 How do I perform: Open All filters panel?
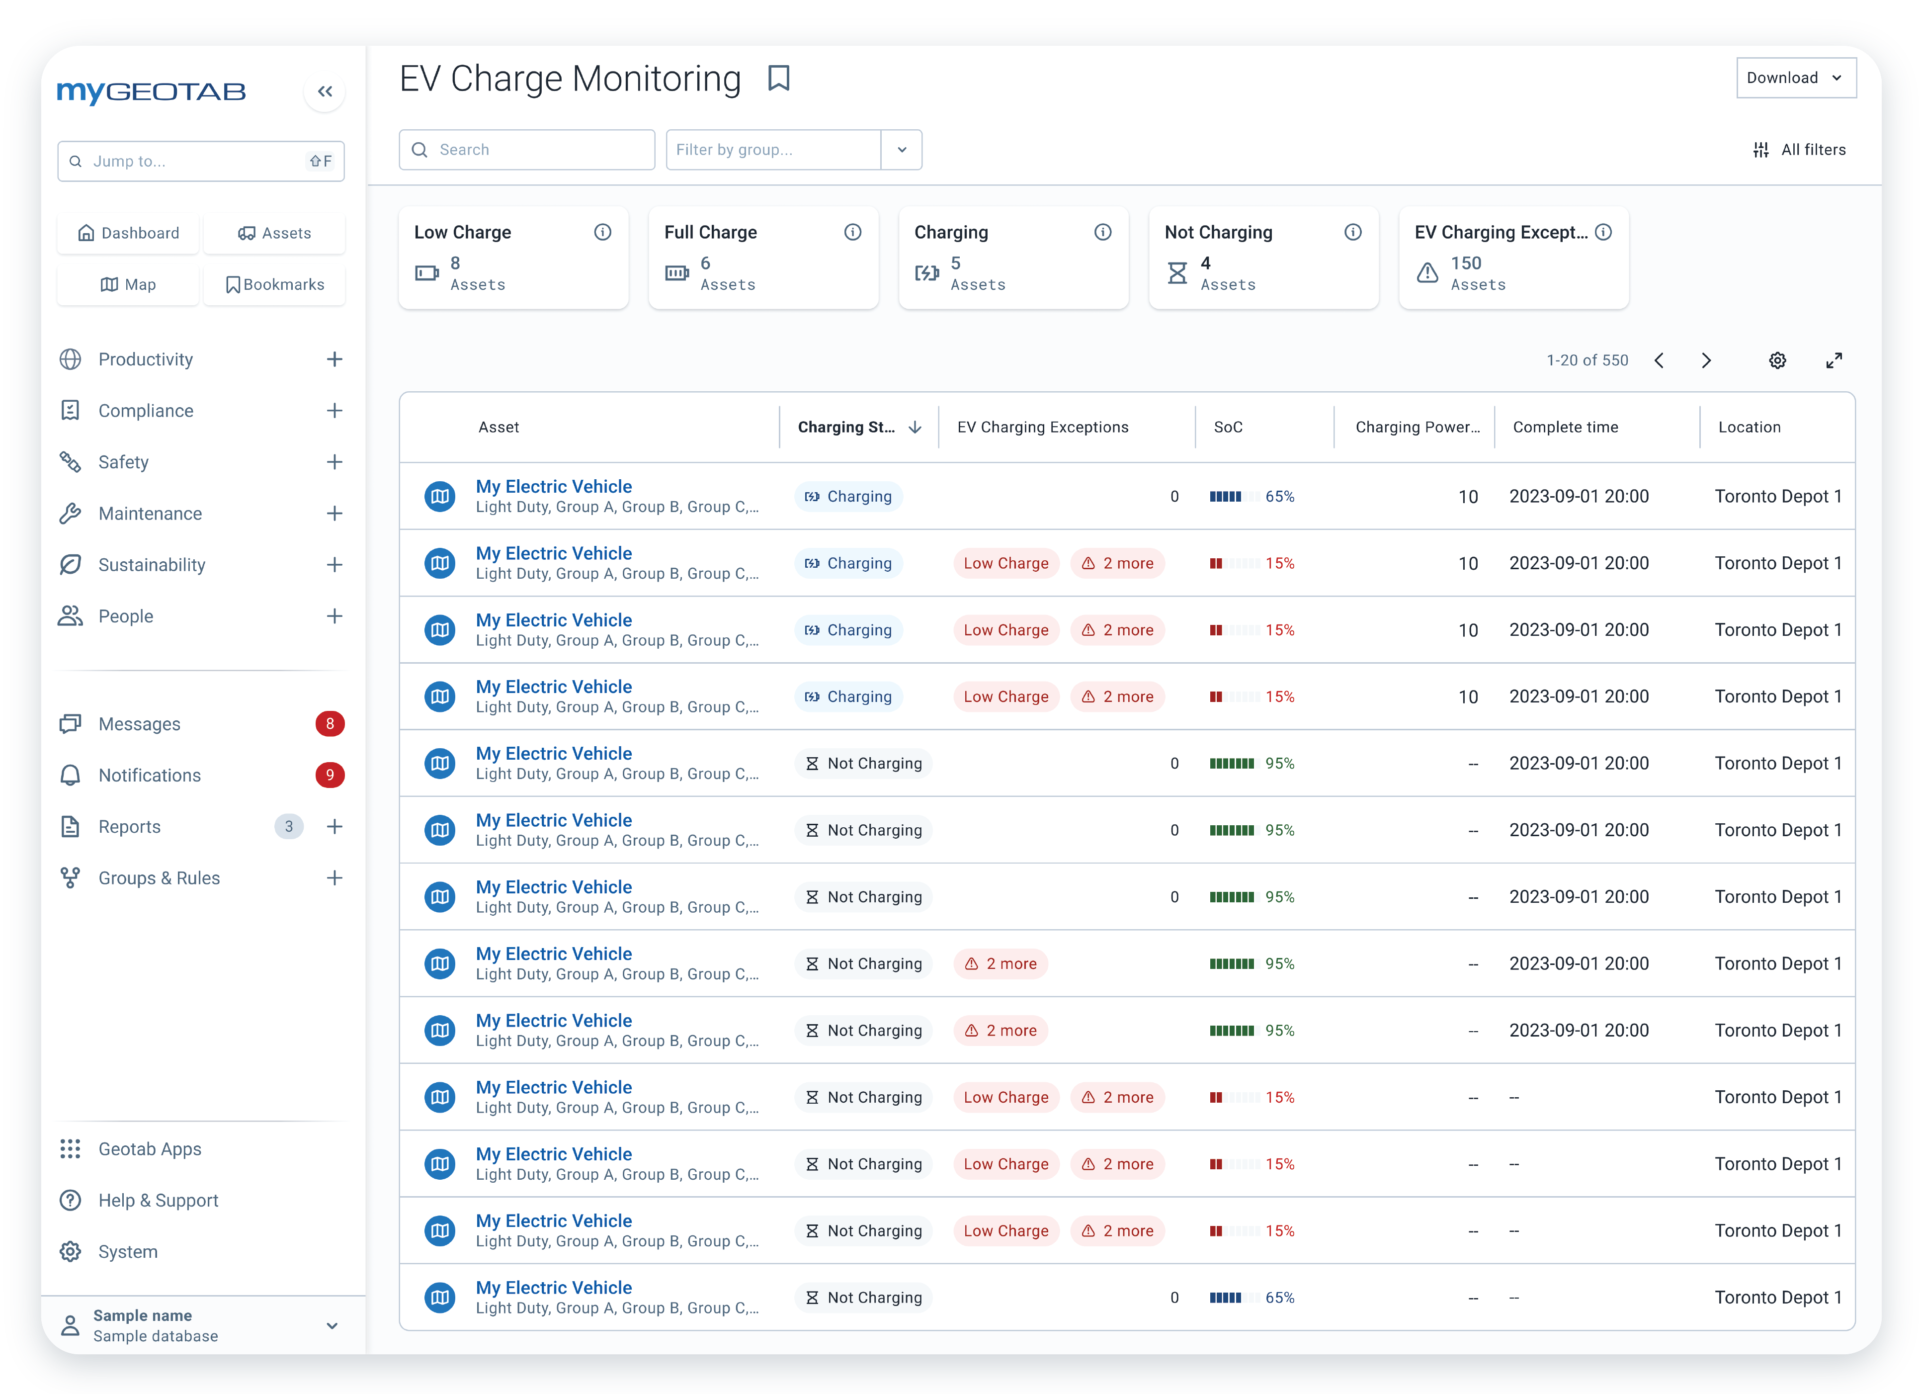point(1799,150)
